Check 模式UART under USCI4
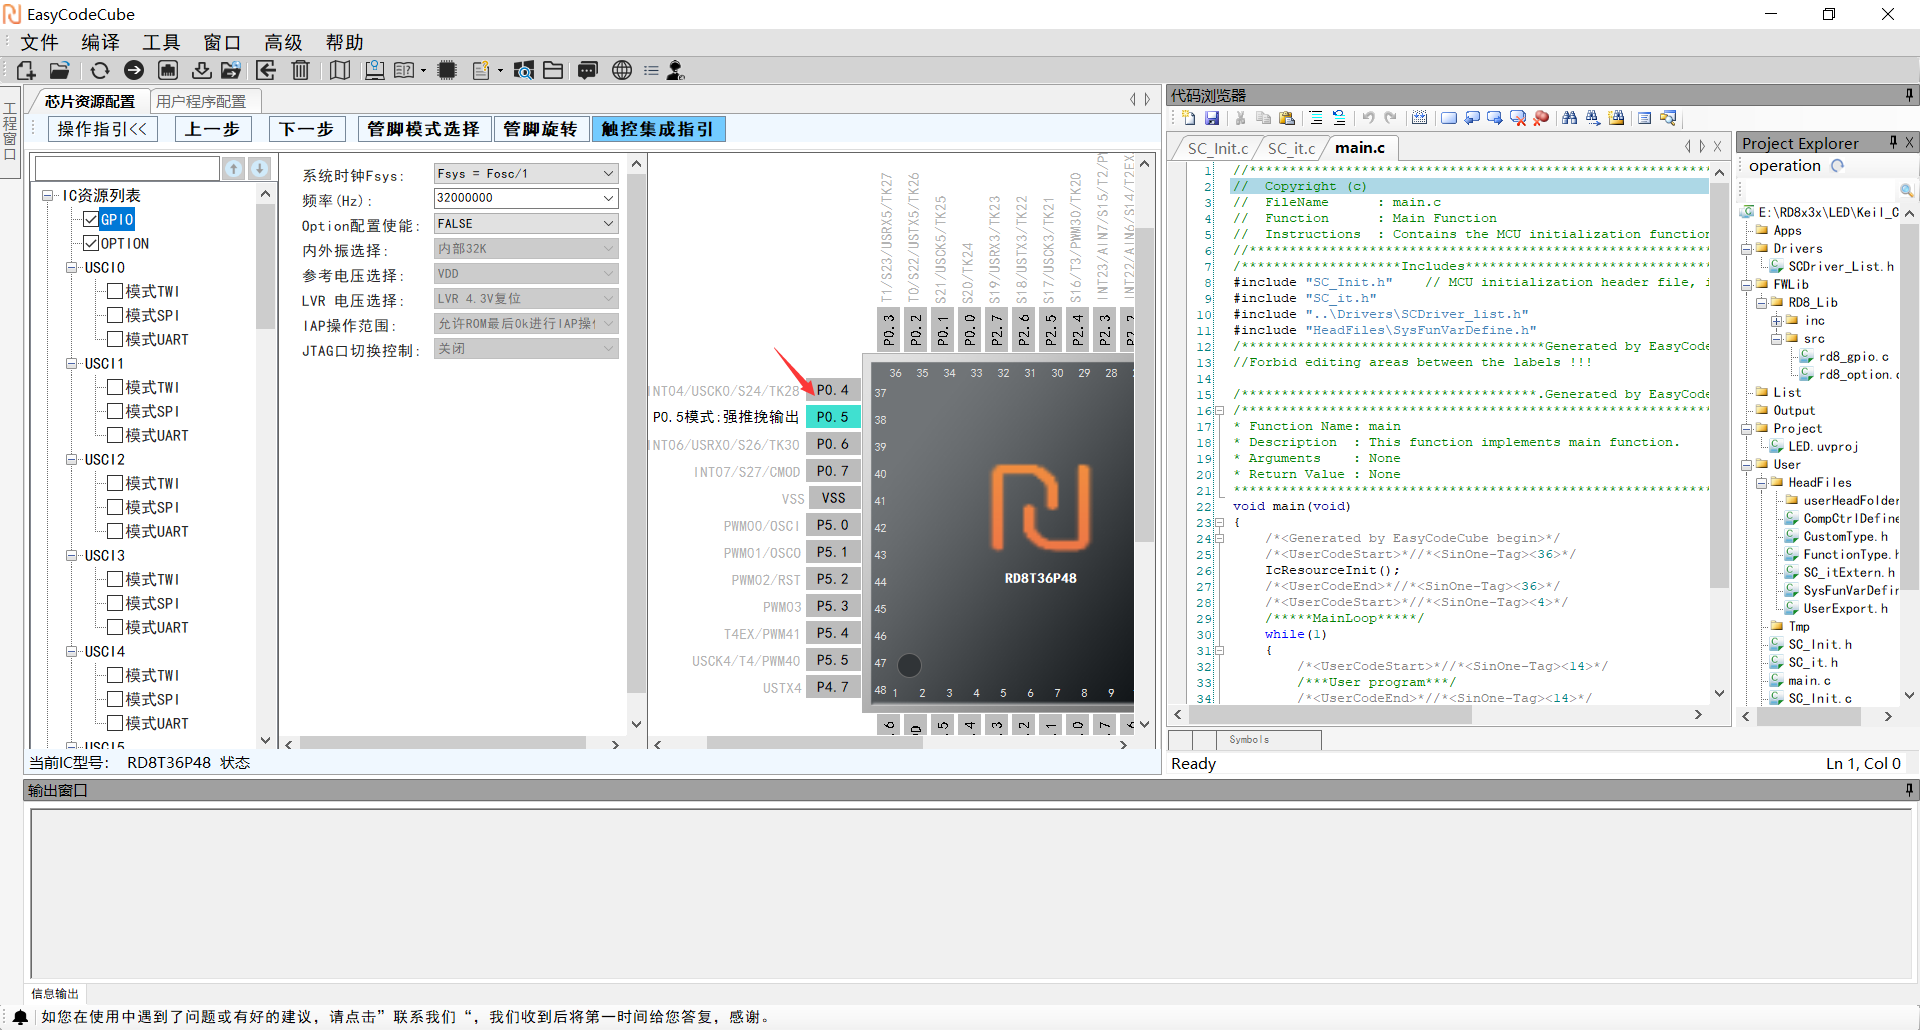 [115, 723]
